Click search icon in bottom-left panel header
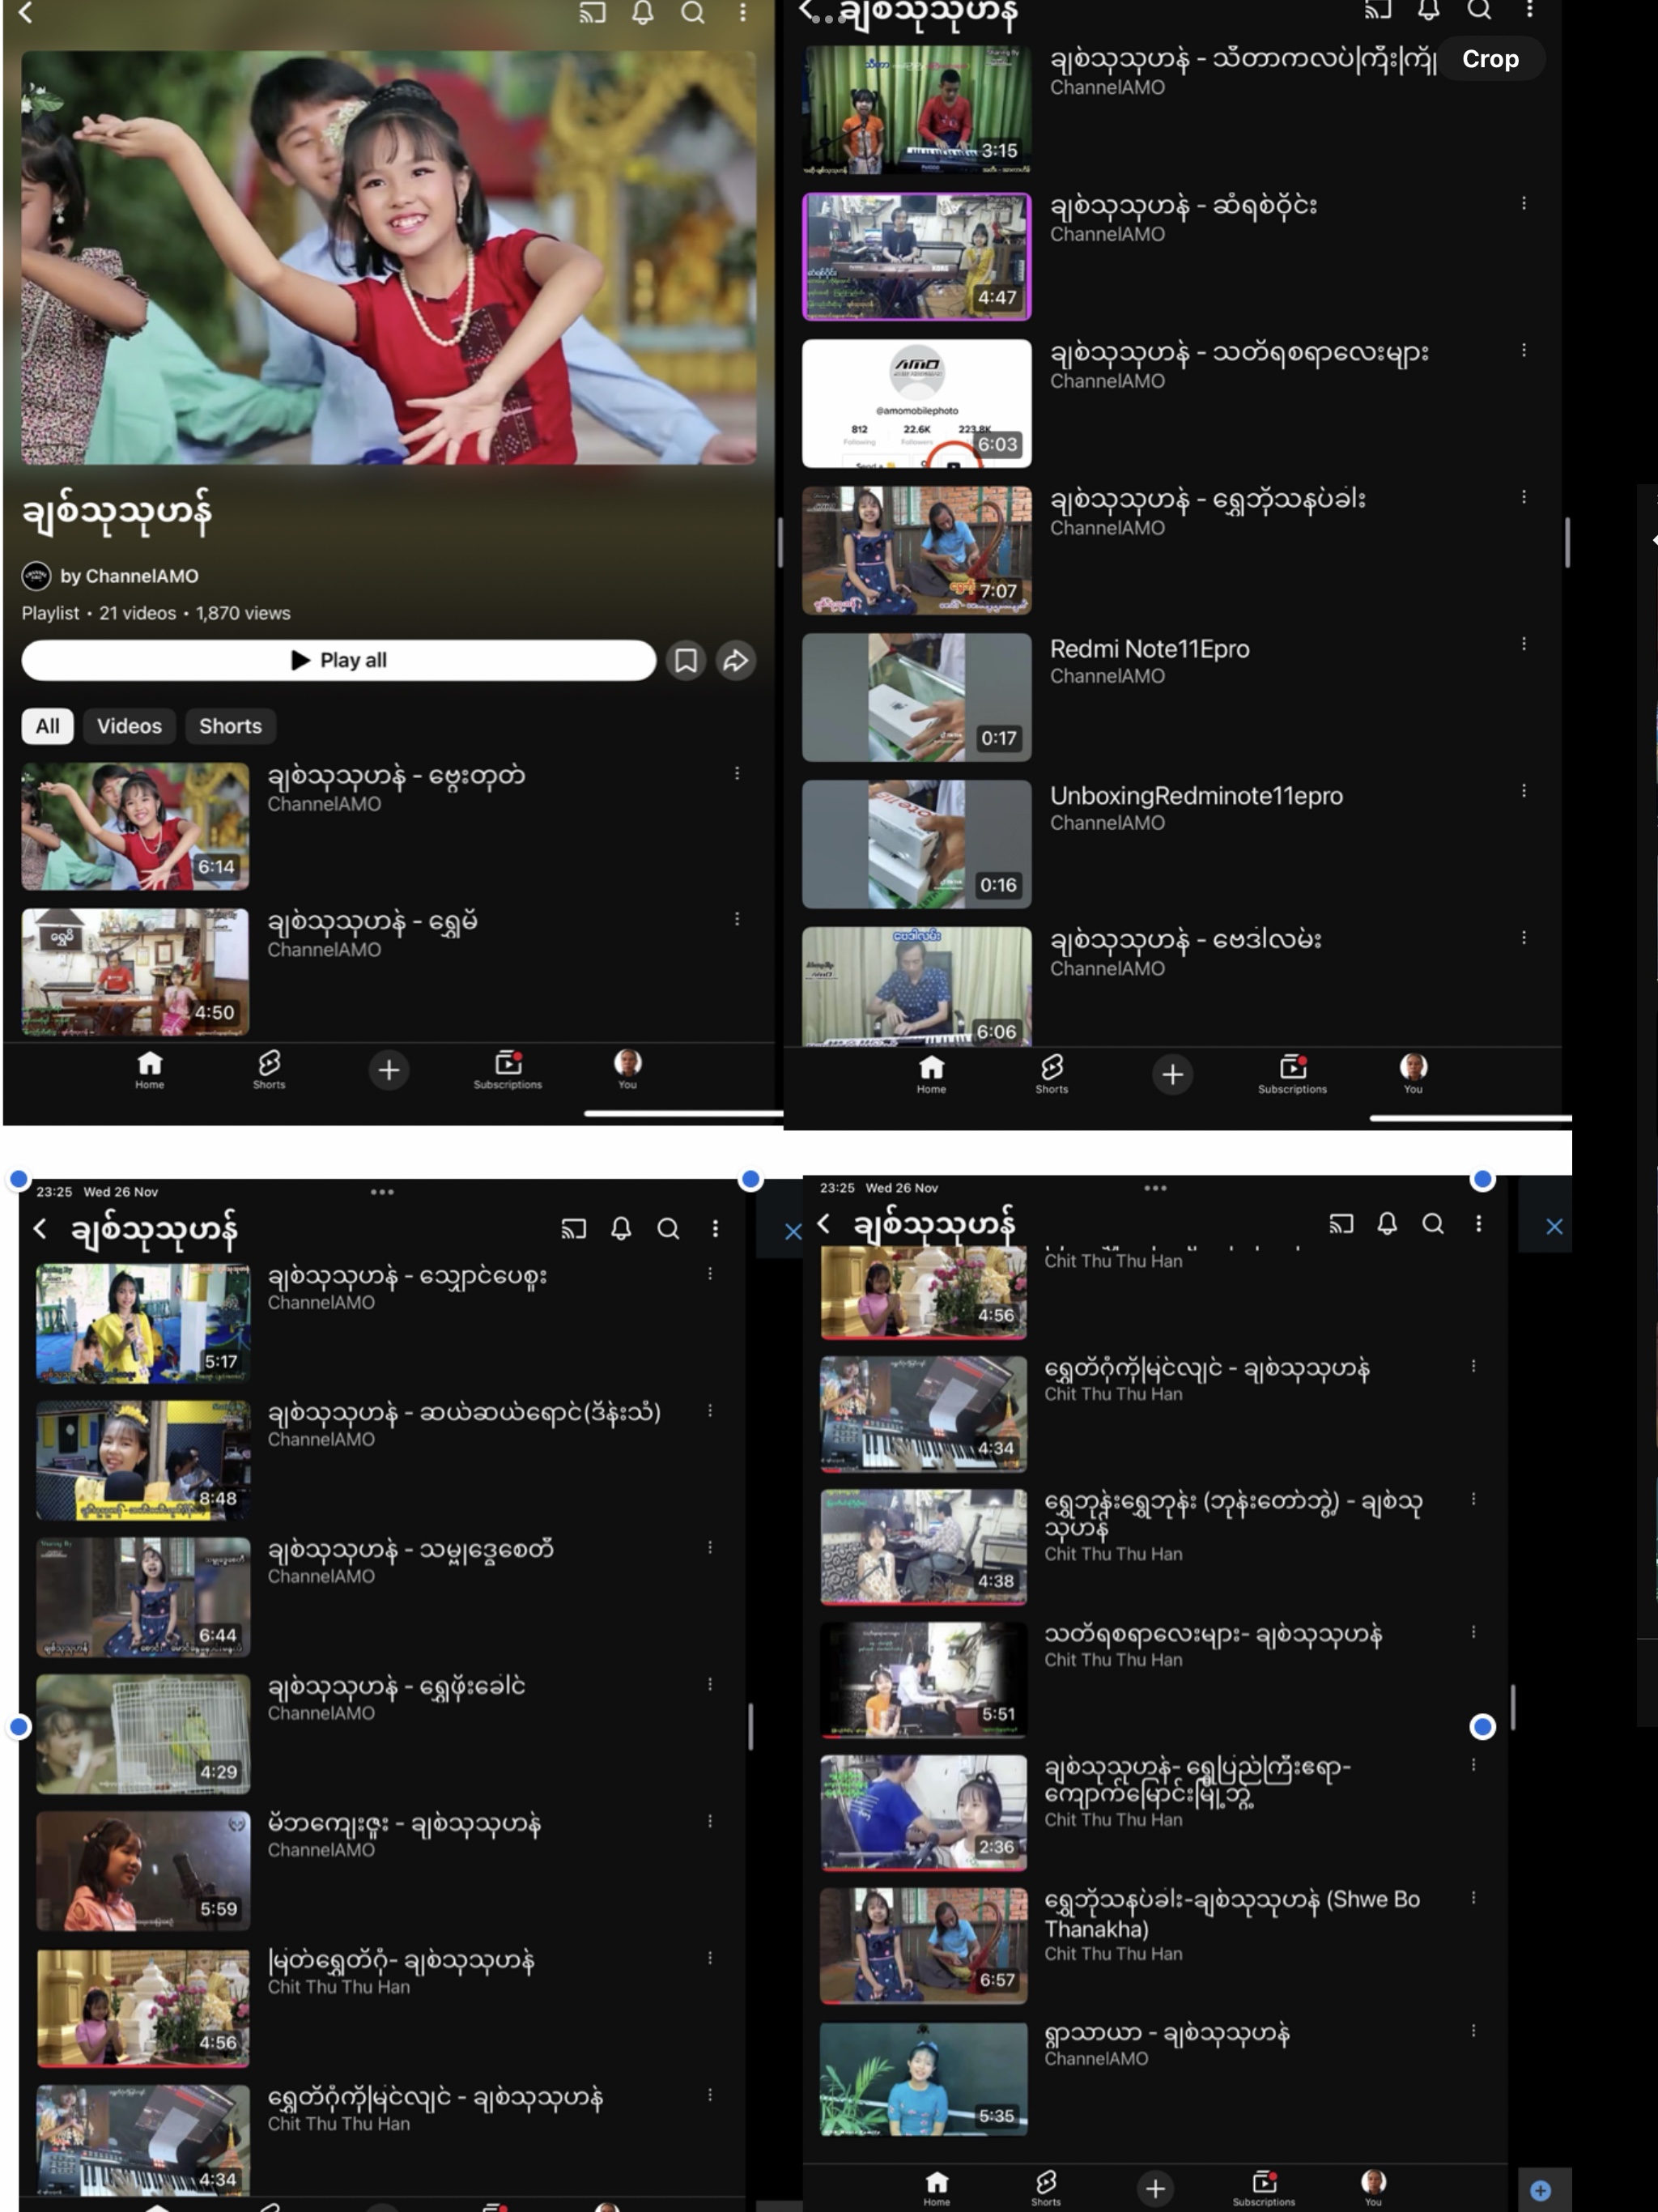This screenshot has width=1658, height=2212. click(668, 1228)
